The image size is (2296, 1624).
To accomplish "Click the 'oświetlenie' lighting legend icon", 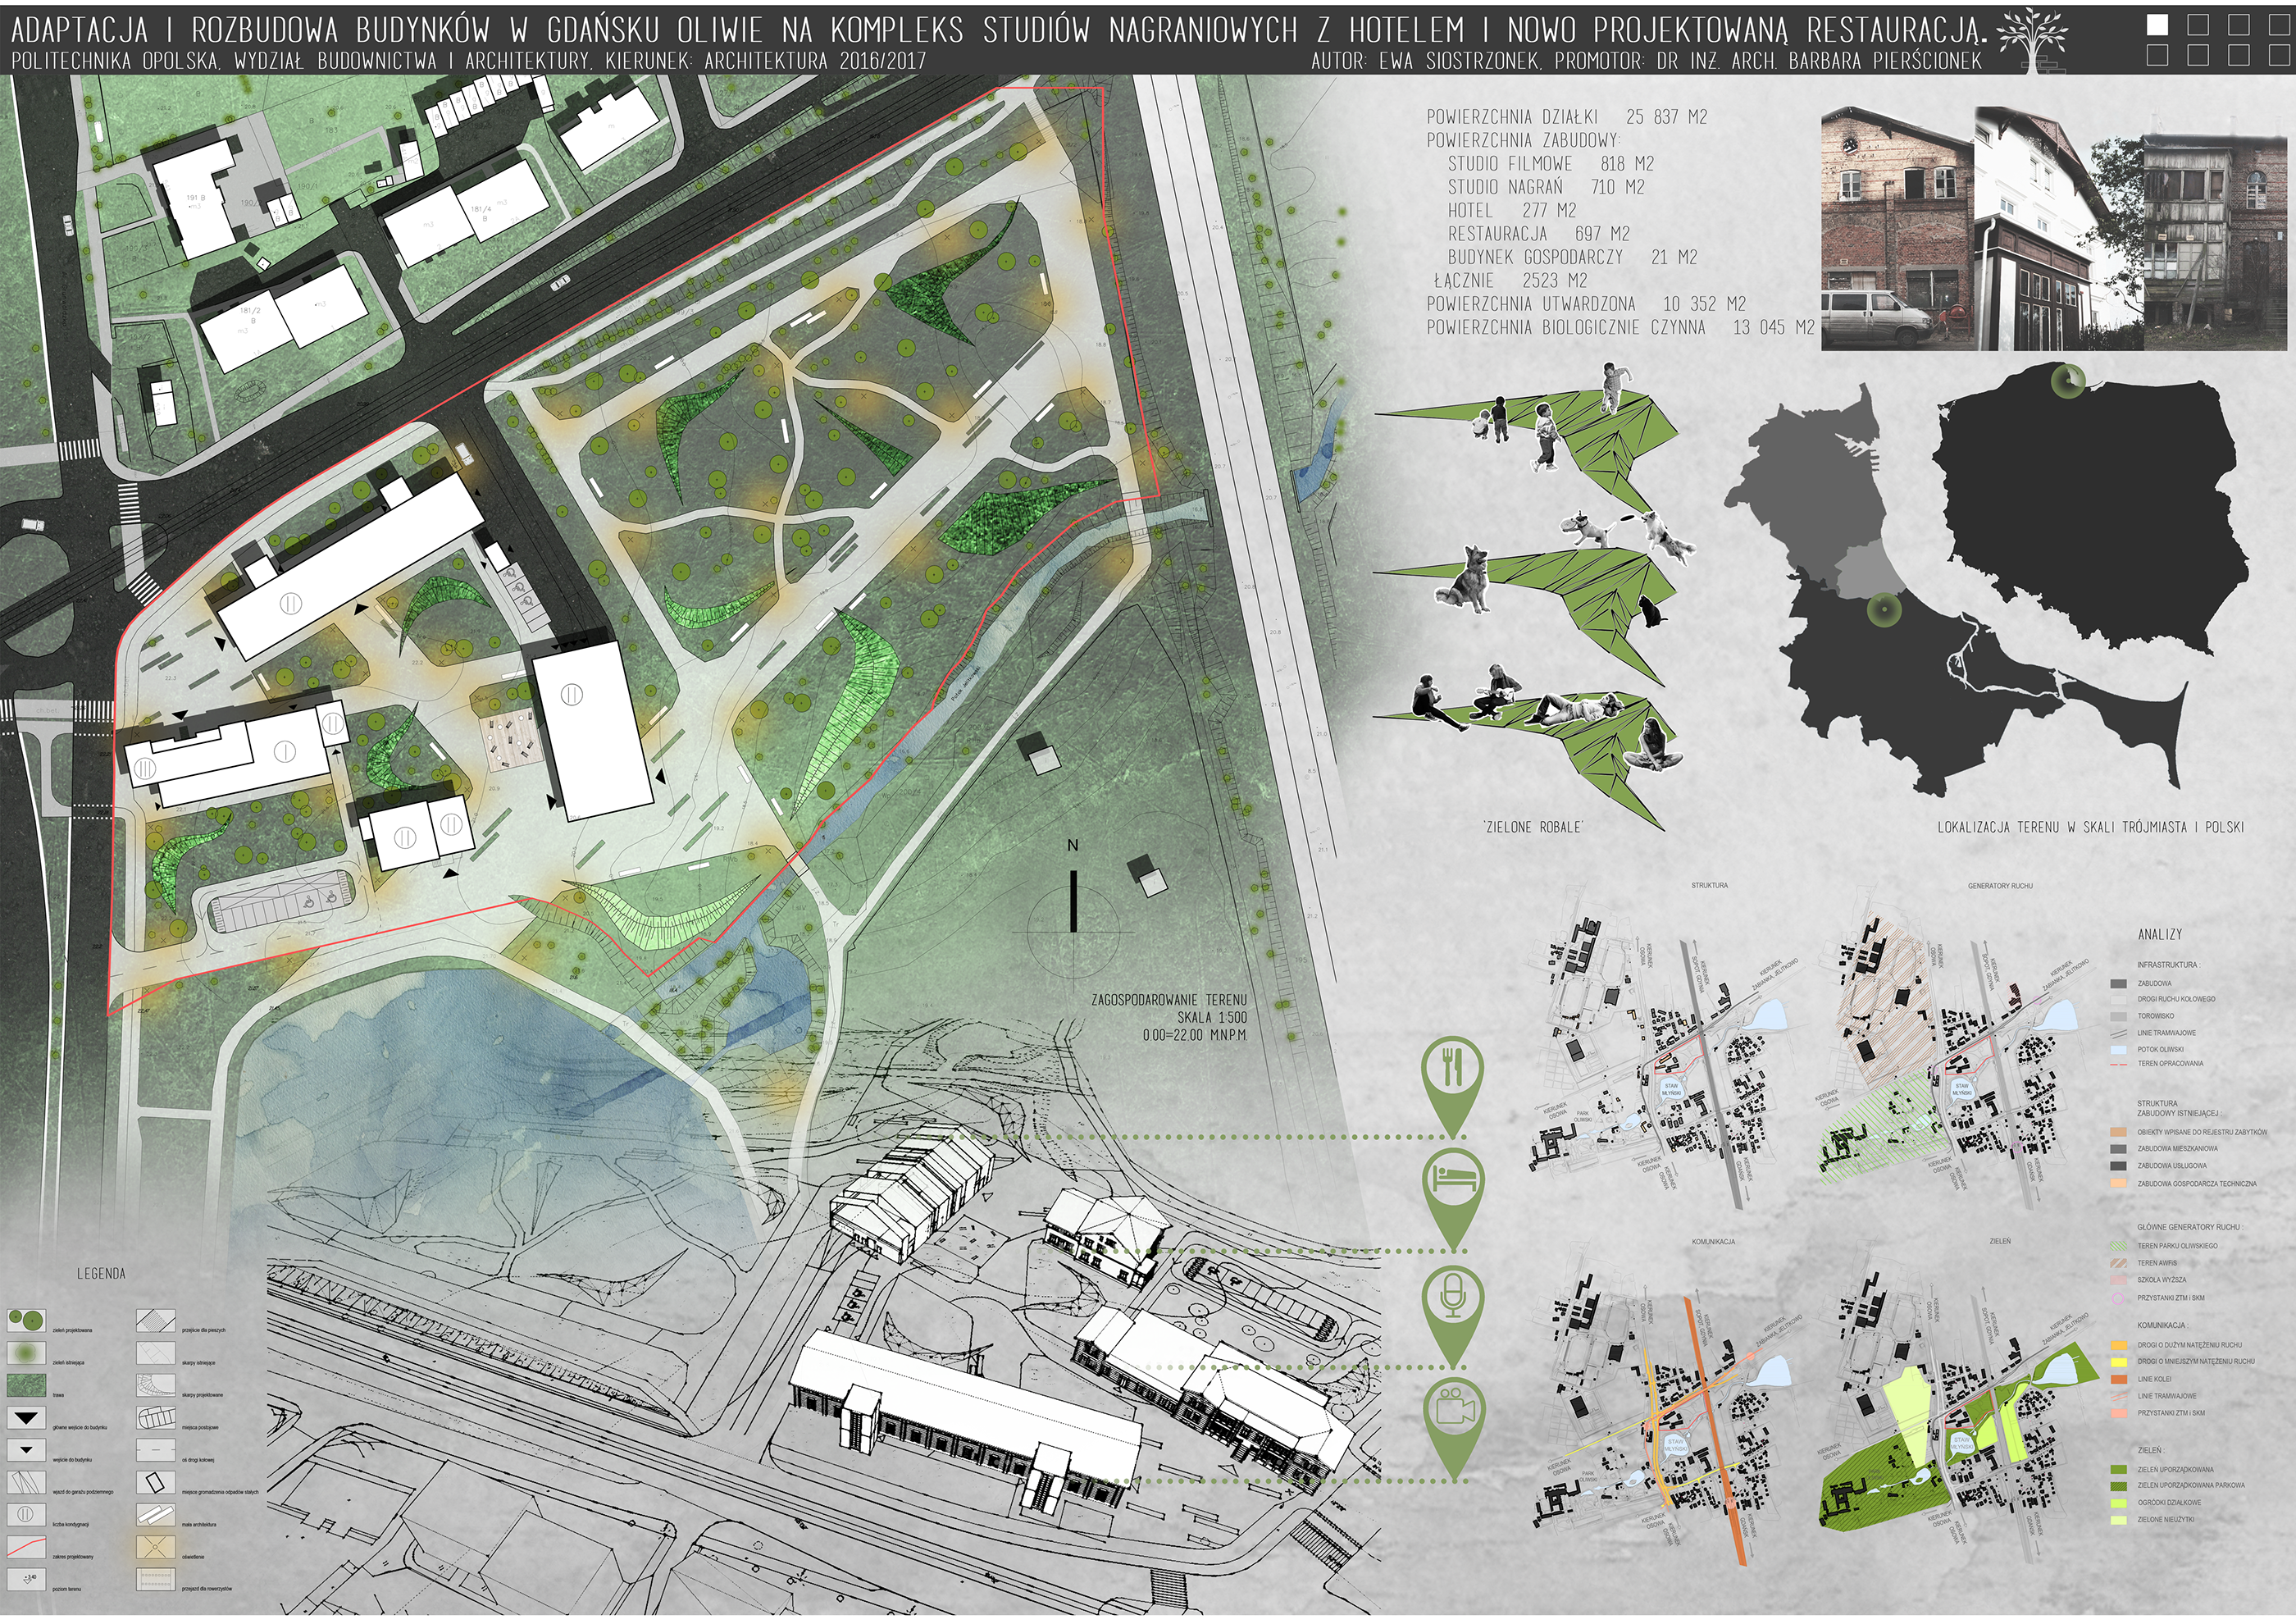I will (x=155, y=1548).
